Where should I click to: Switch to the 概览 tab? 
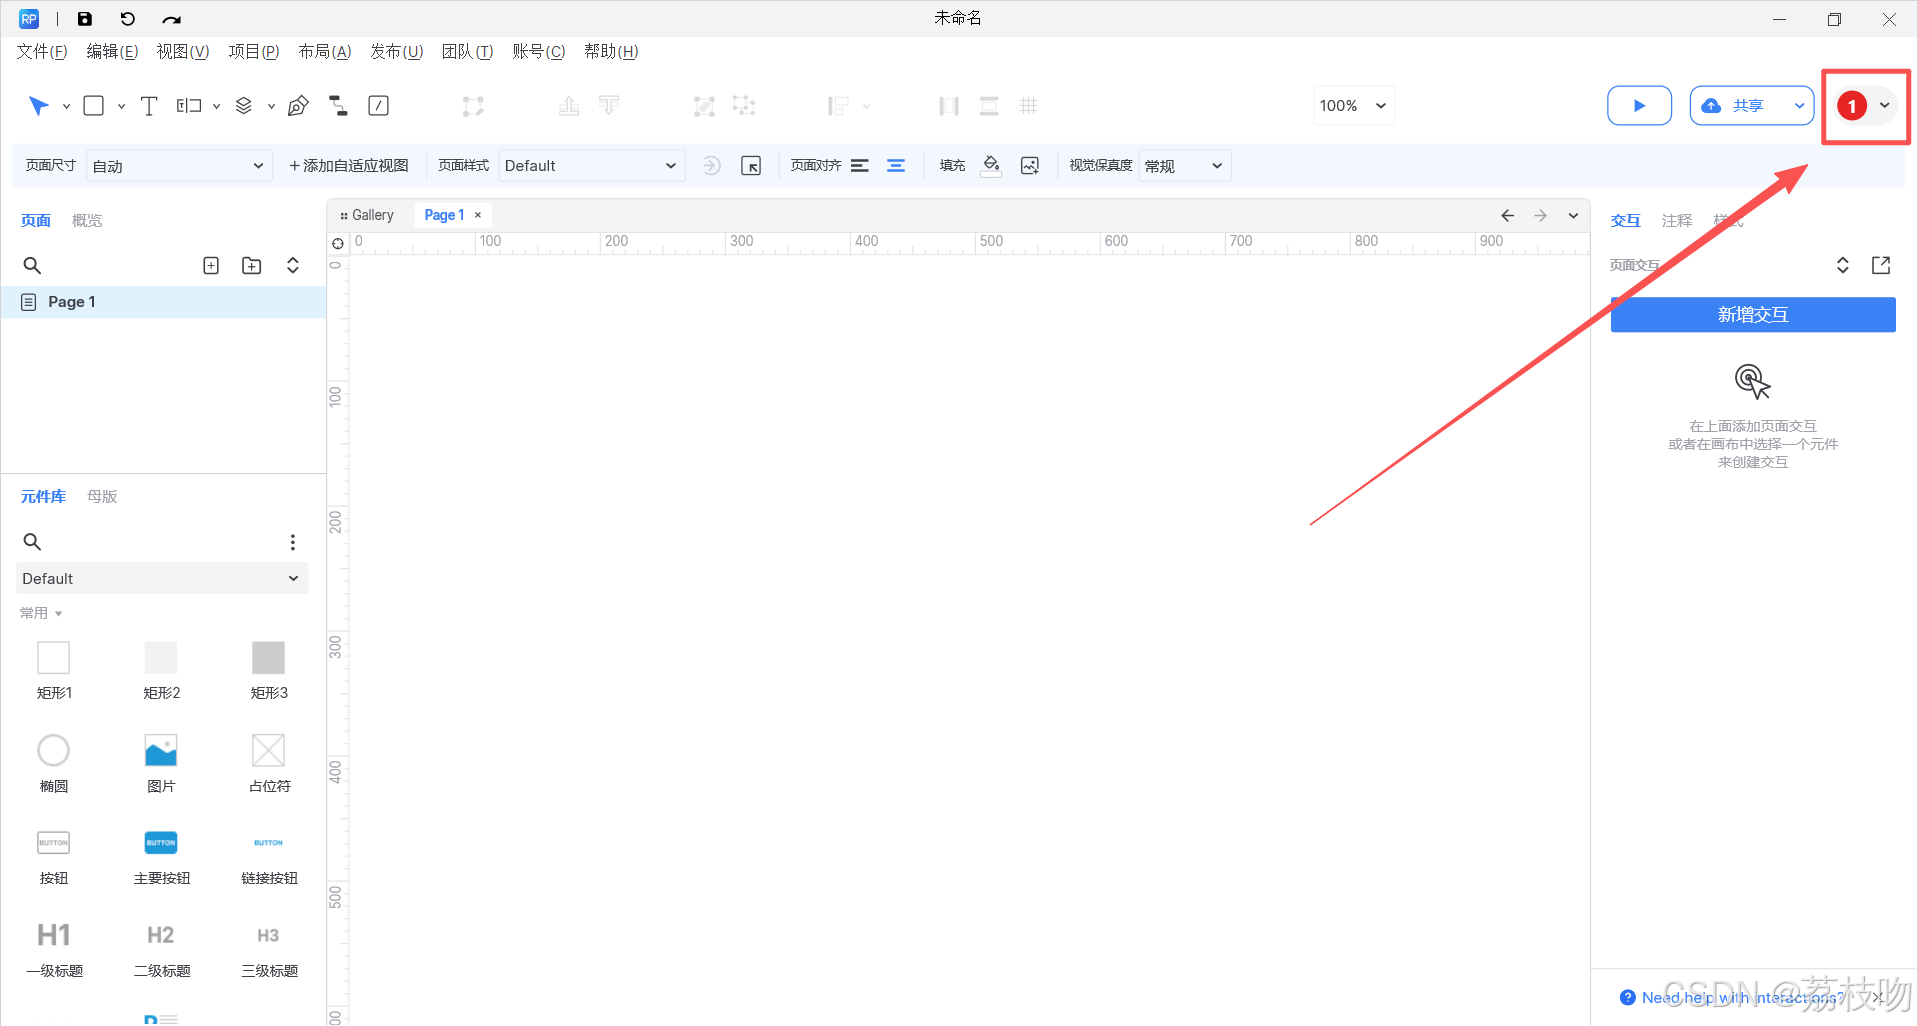(x=87, y=221)
